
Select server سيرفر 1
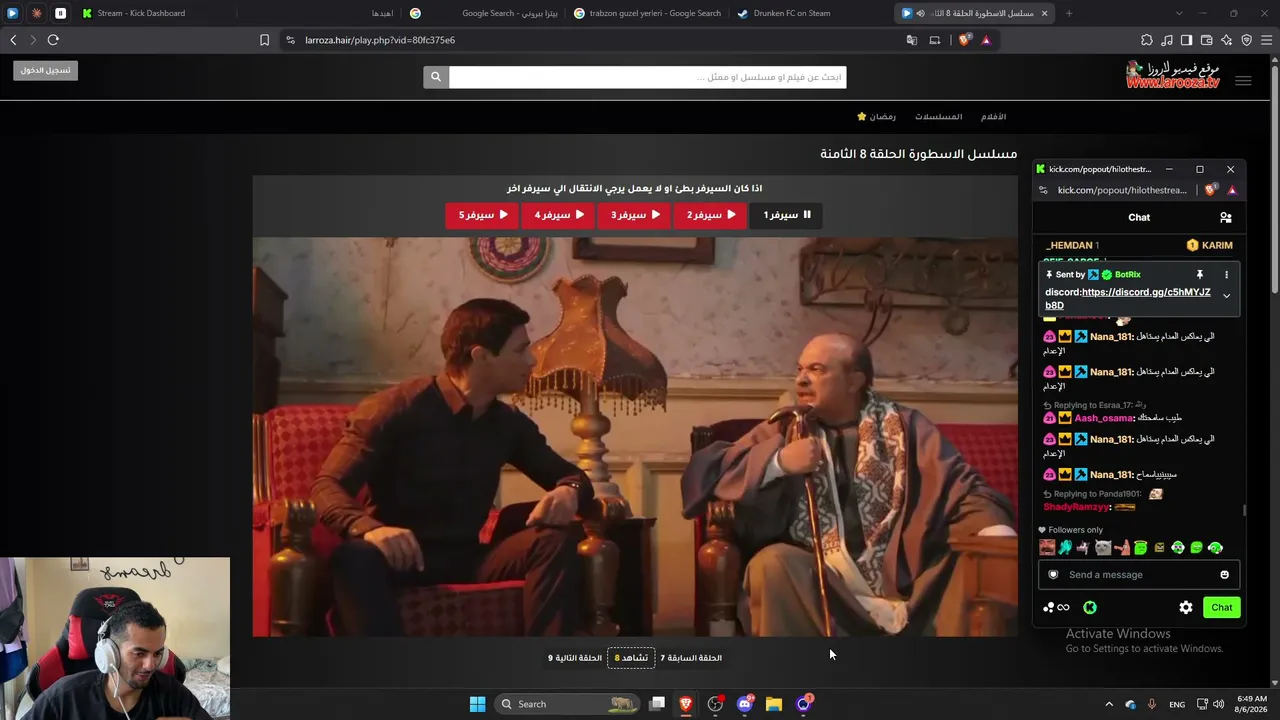(x=787, y=215)
